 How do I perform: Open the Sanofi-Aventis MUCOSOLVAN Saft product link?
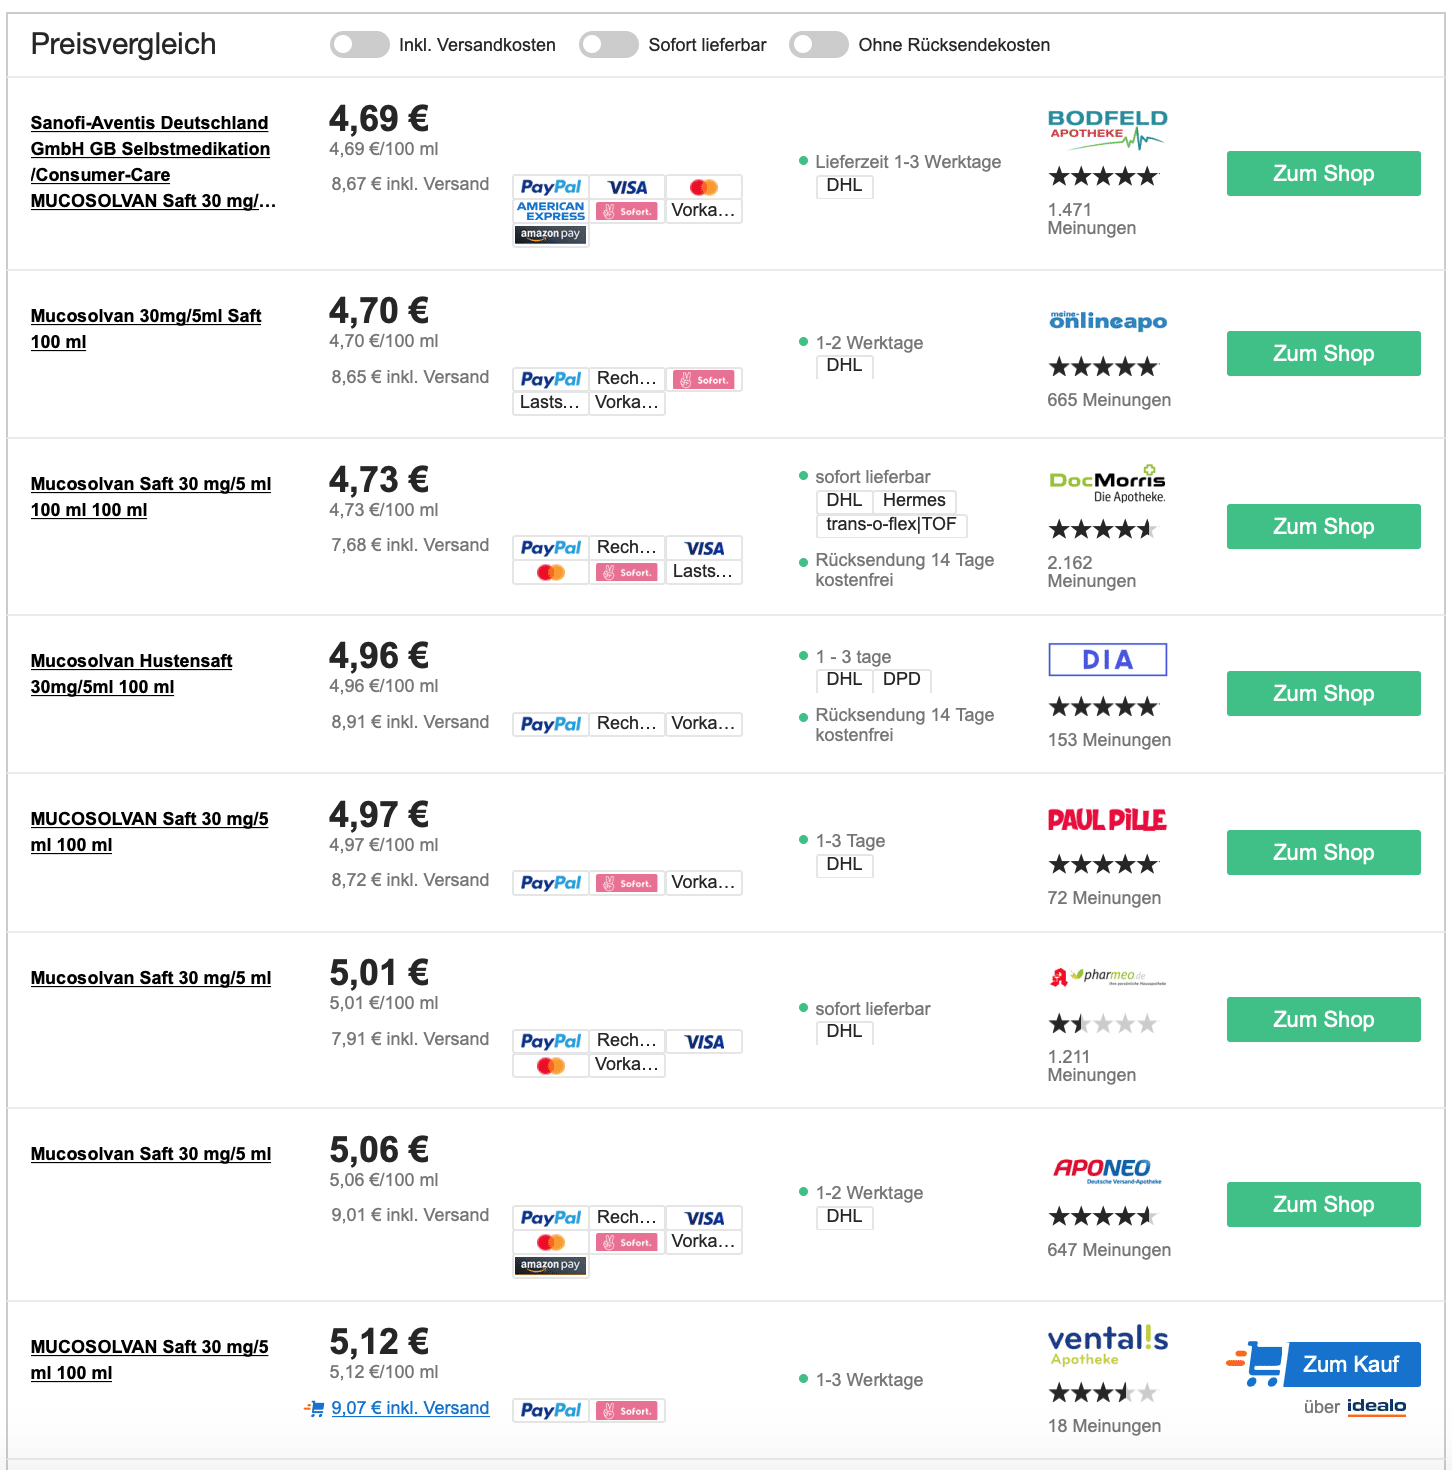(153, 162)
